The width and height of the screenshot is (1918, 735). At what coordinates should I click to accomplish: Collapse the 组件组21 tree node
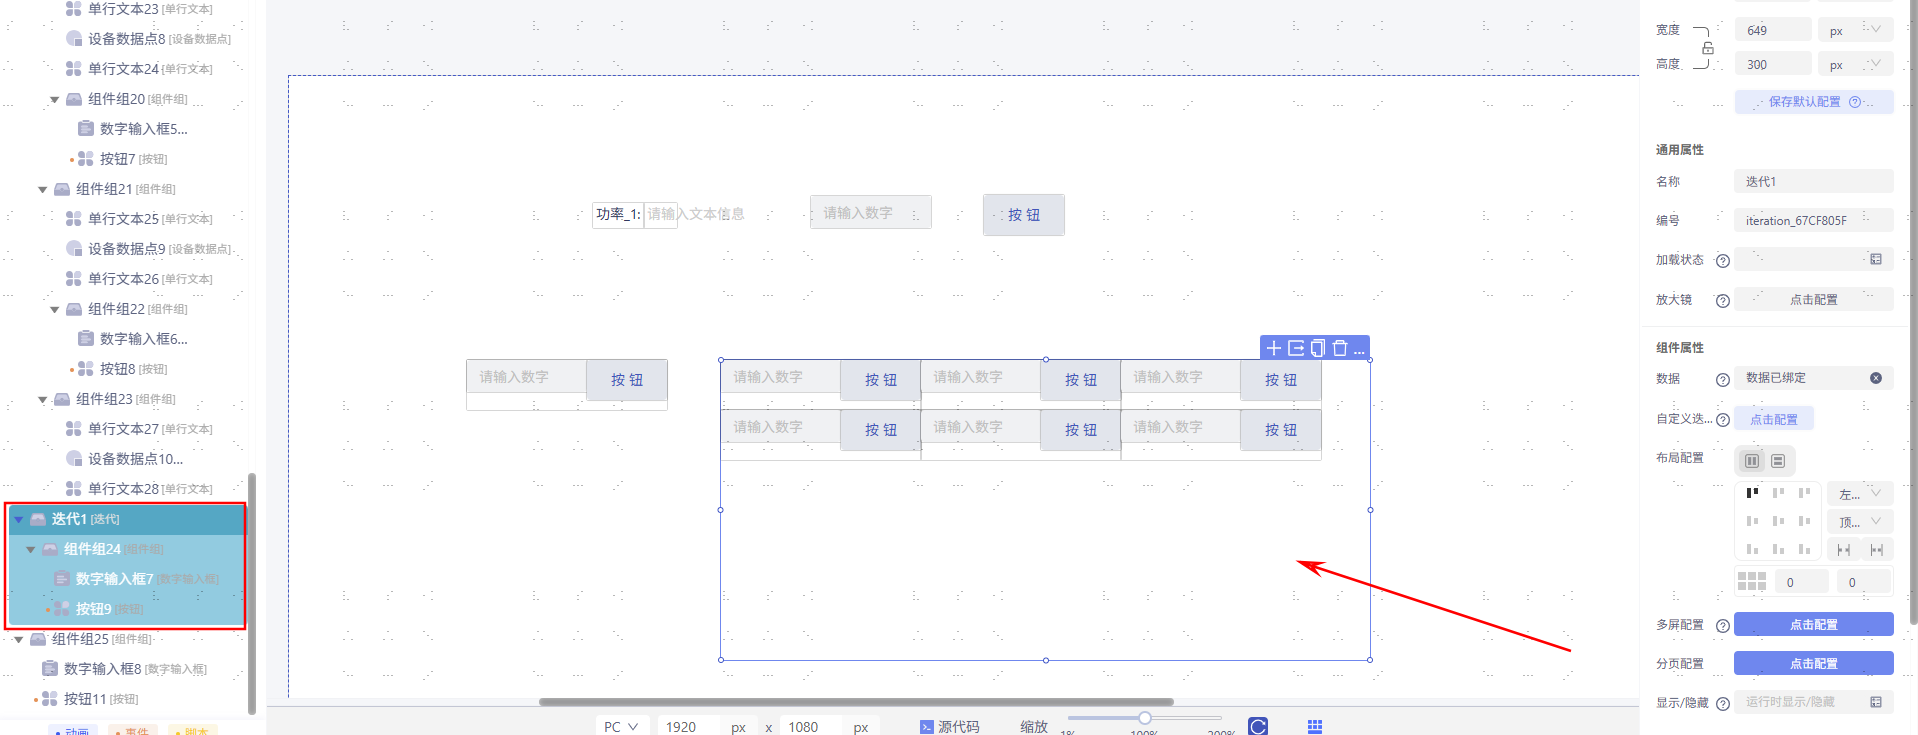(x=43, y=190)
